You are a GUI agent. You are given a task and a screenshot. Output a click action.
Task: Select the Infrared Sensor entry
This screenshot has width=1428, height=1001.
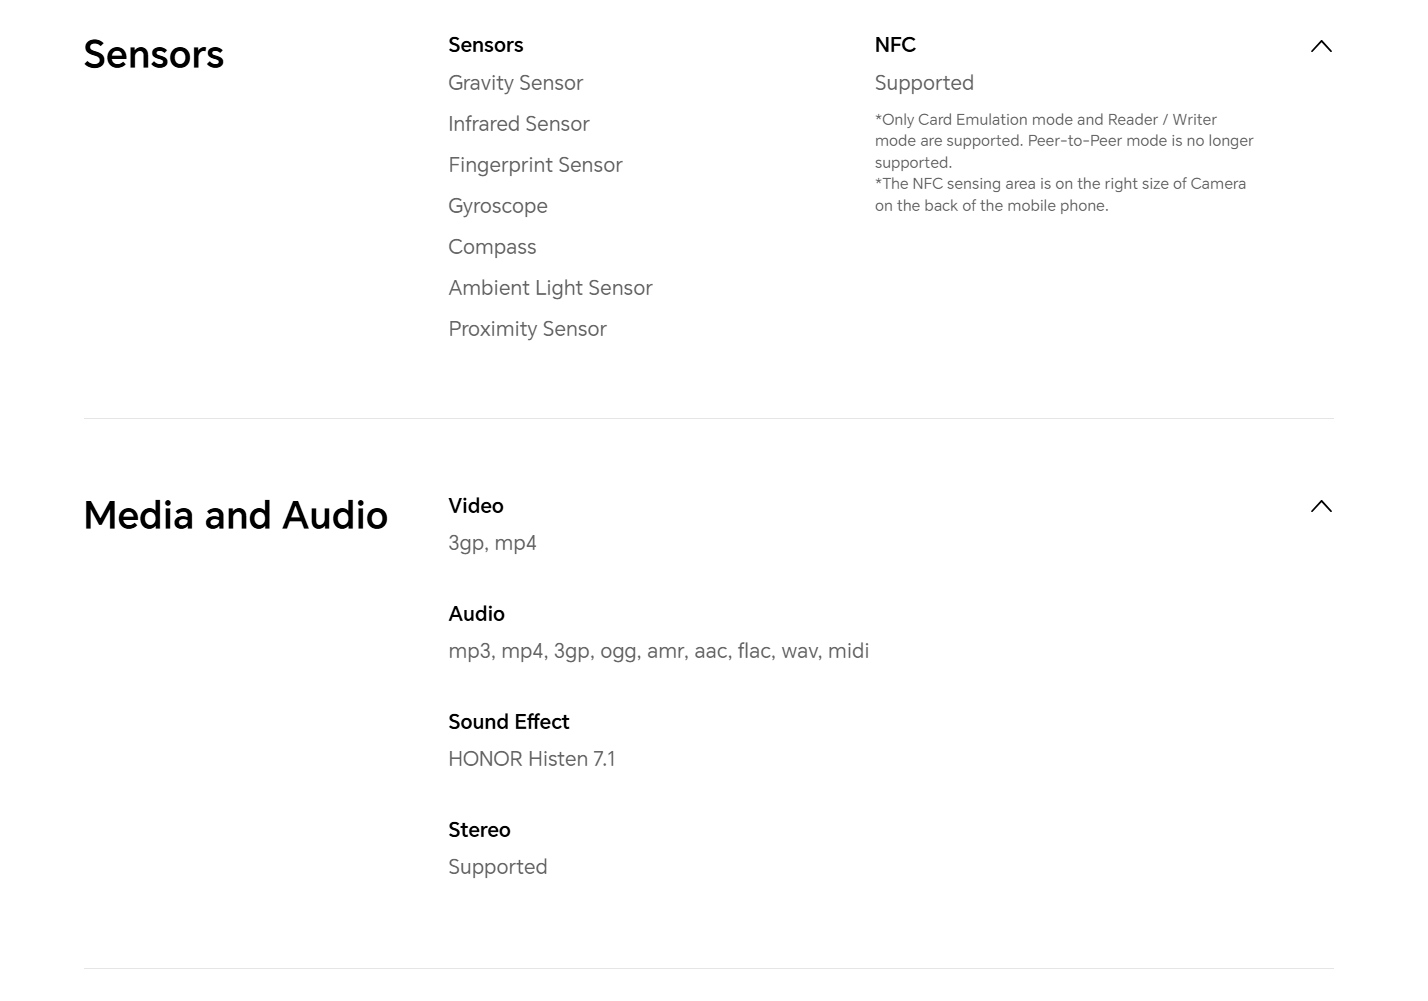[x=518, y=124]
